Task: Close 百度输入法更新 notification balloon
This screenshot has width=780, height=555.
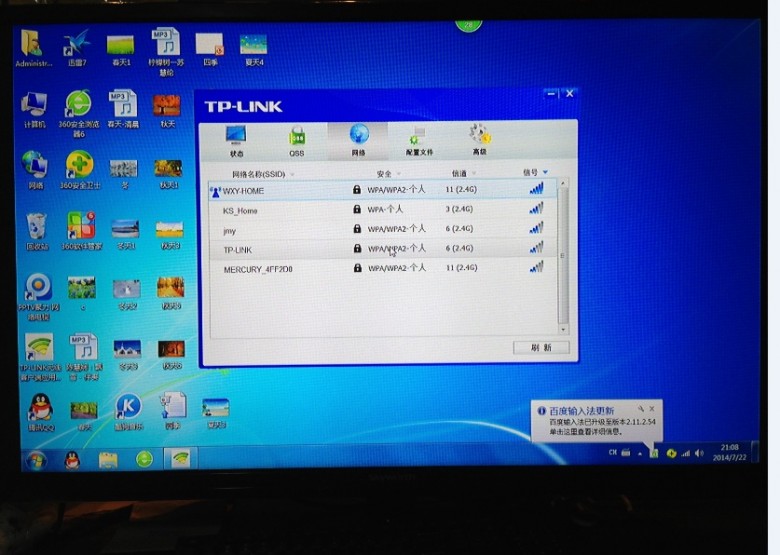Action: 652,409
